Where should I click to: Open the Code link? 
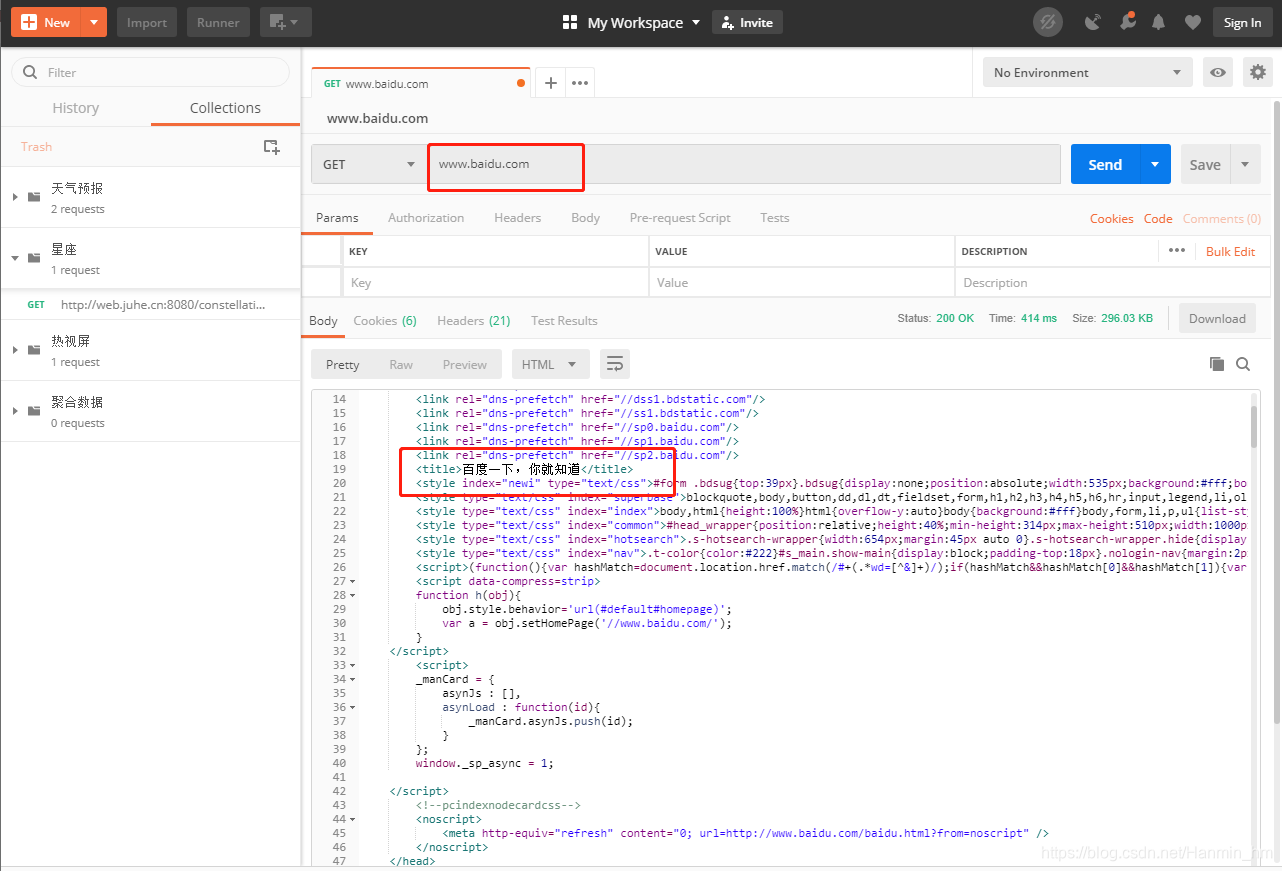(1158, 219)
